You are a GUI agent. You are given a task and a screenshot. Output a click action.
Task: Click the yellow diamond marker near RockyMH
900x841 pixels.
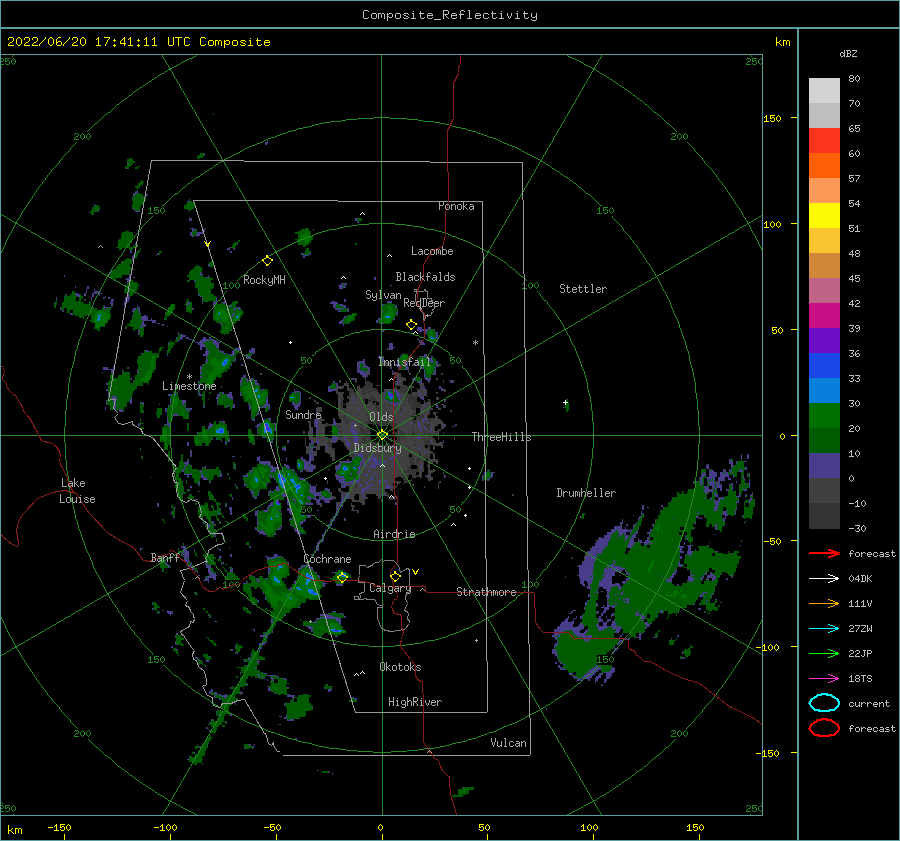click(267, 261)
